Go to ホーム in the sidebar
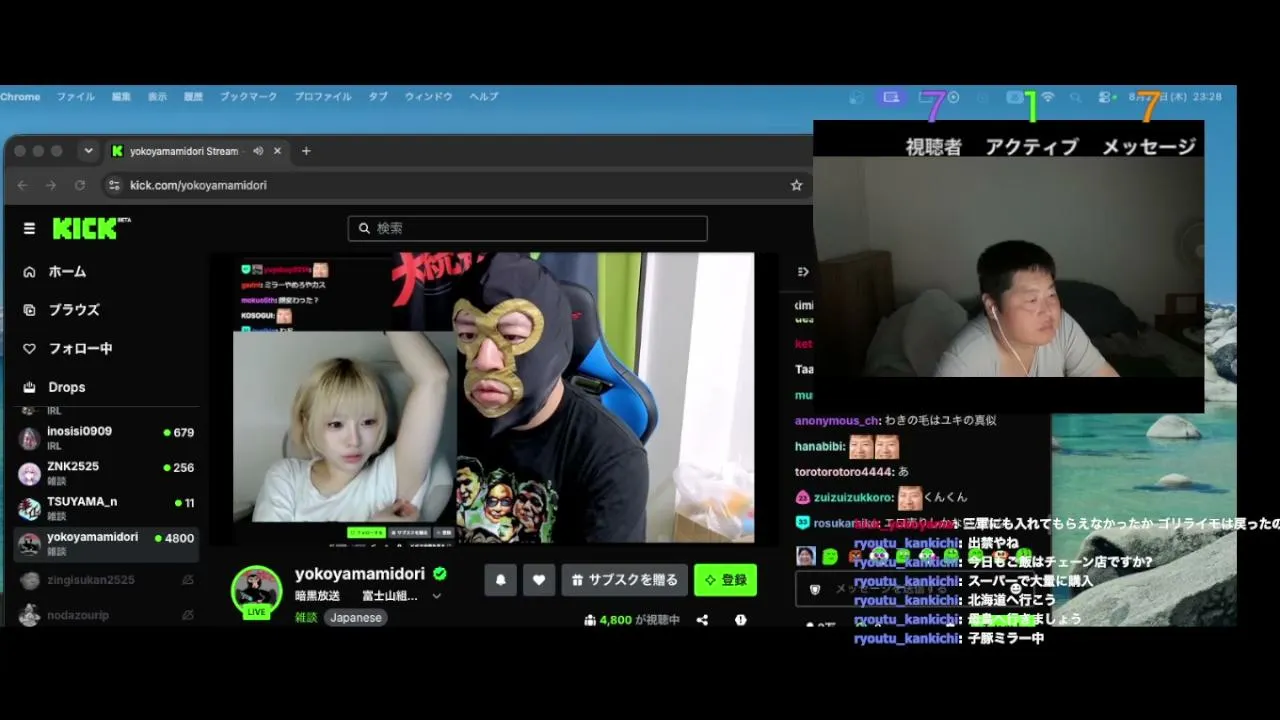1280x720 pixels. [67, 272]
